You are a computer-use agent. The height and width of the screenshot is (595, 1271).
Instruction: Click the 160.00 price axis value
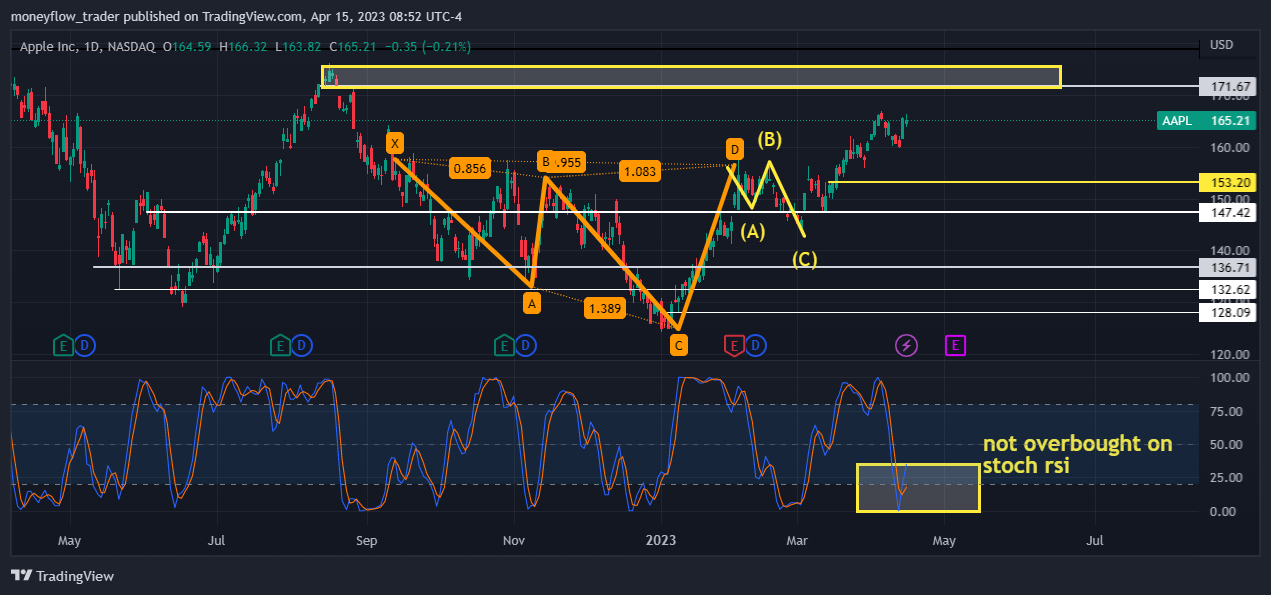pos(1229,147)
